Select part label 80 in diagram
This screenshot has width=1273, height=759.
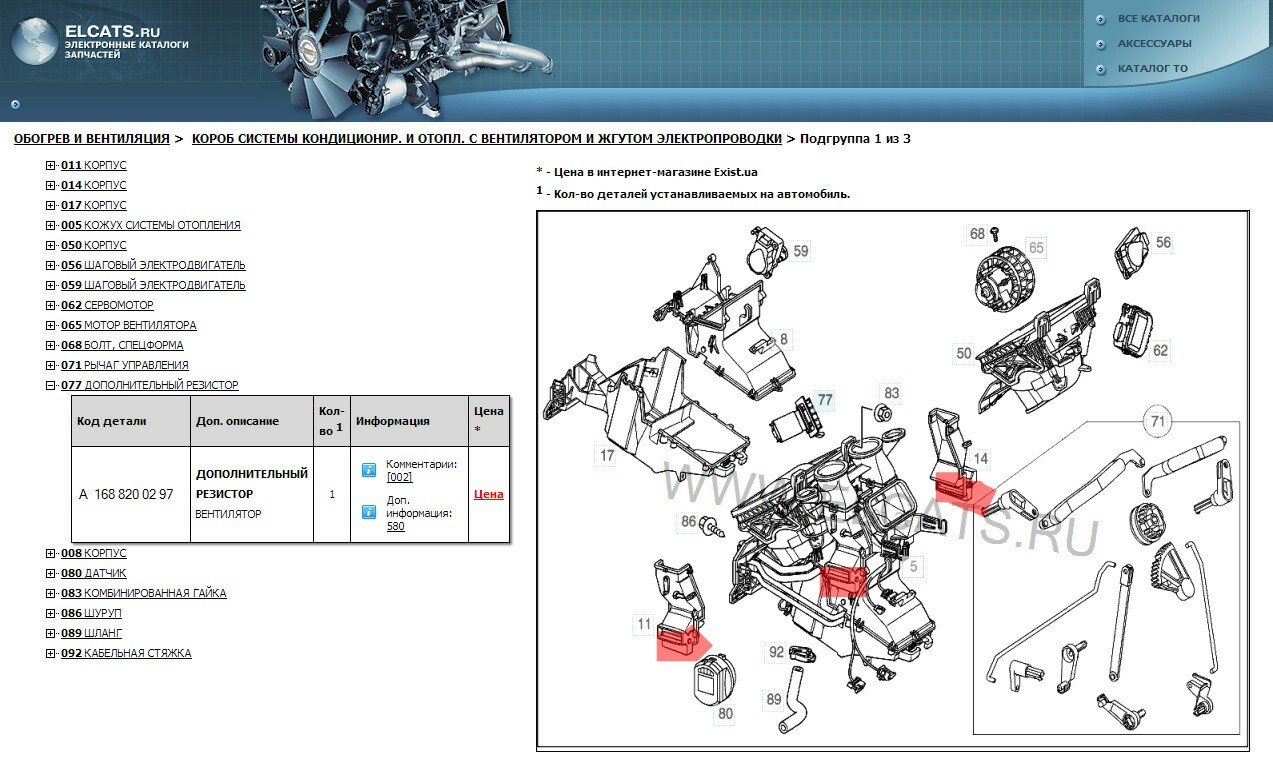(725, 714)
